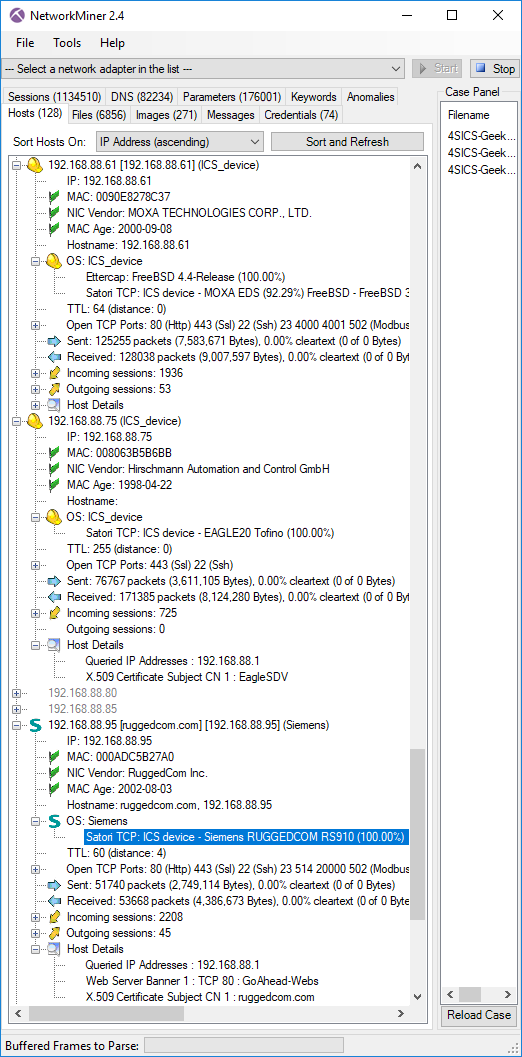The image size is (522, 1057).
Task: Click the Received arrow icon for 128038 packets
Action: pyautogui.click(x=55, y=357)
